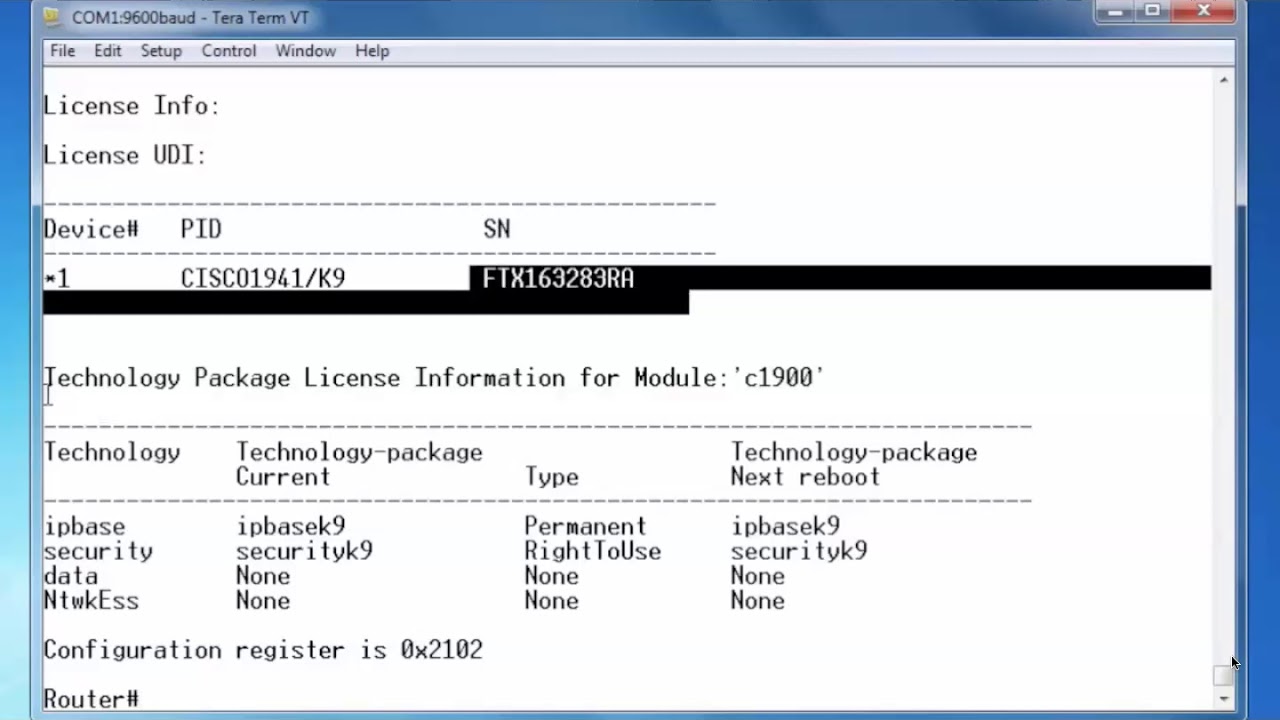Image resolution: width=1280 pixels, height=720 pixels.
Task: Click the Current securityk9 package value
Action: click(304, 551)
